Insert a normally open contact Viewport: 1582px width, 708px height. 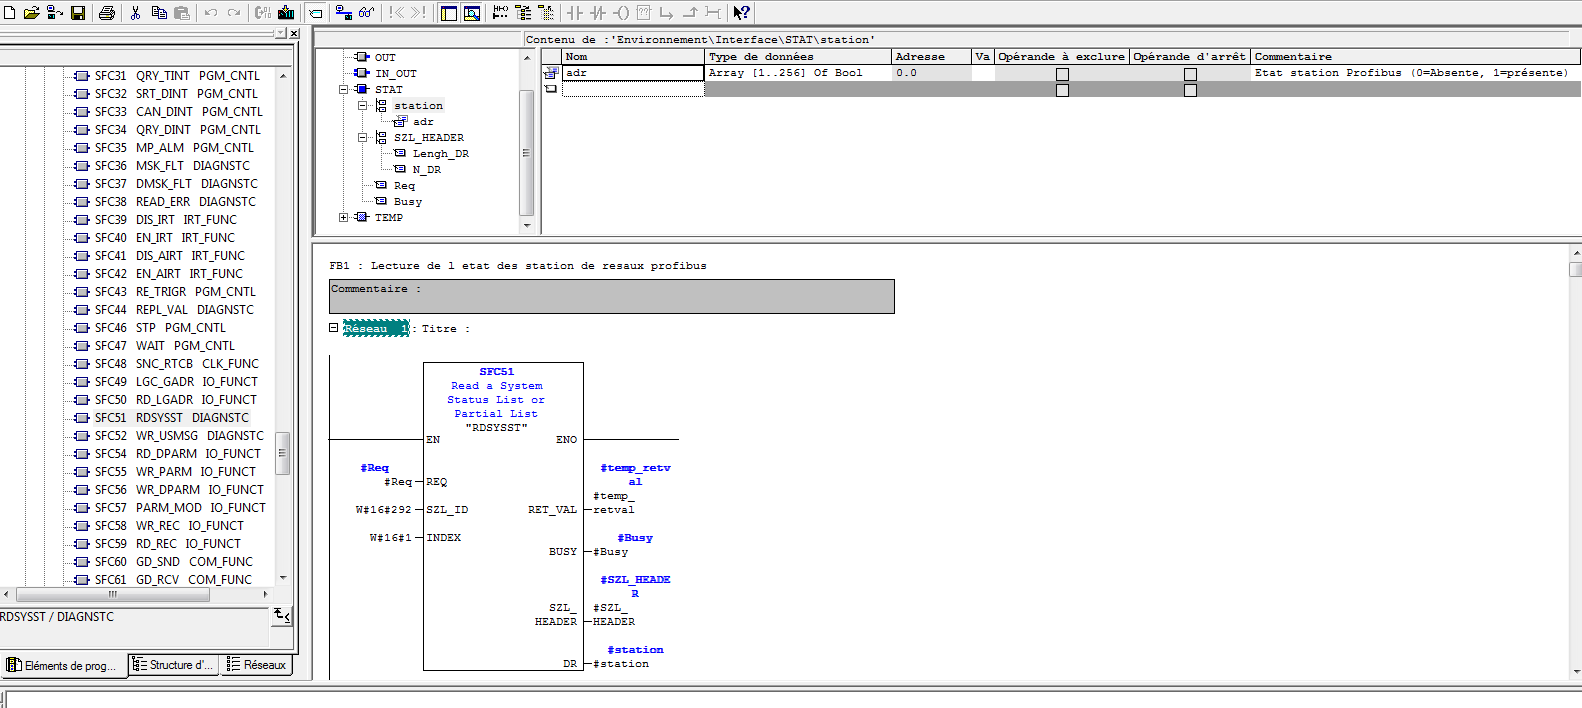tap(575, 13)
